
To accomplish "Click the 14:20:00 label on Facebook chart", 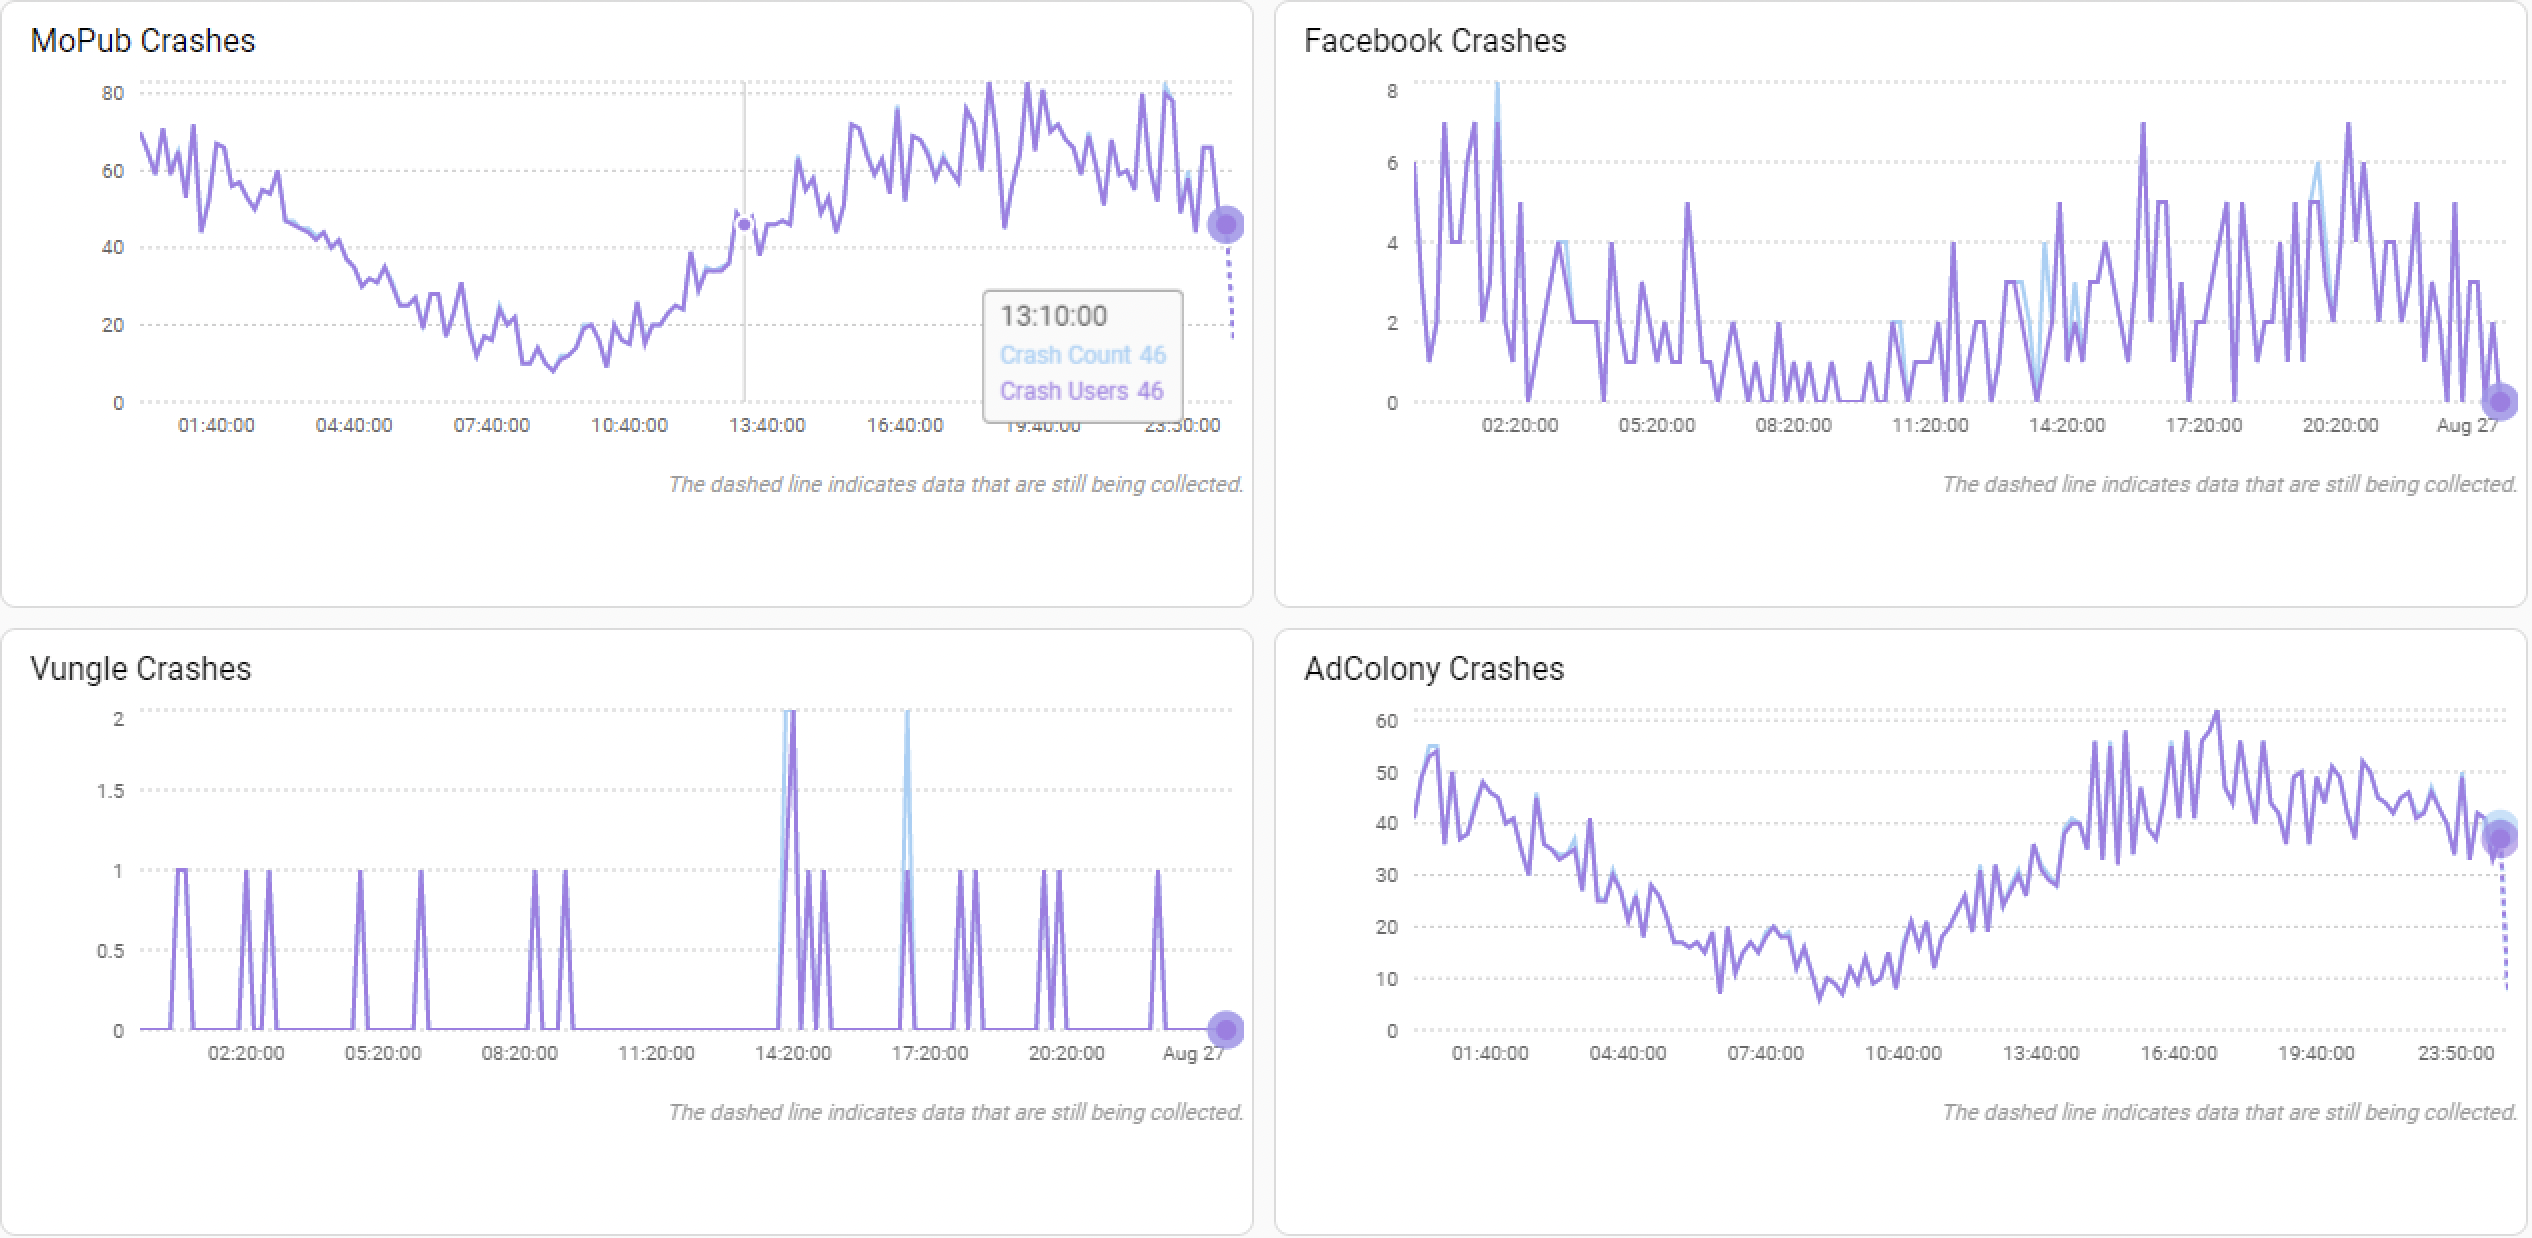I will (x=2067, y=426).
